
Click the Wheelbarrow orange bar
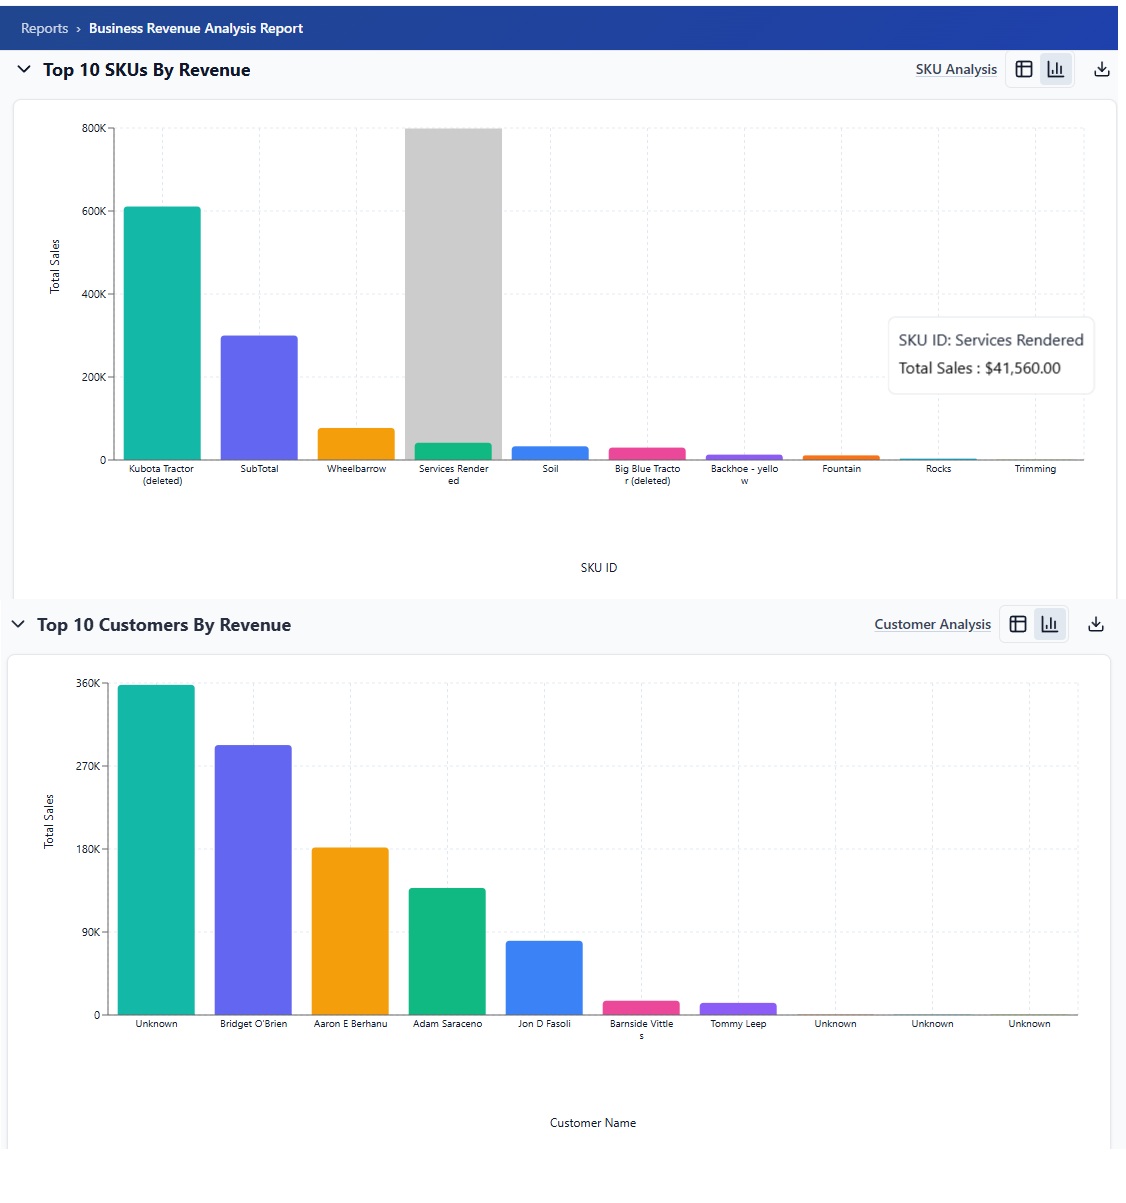356,444
